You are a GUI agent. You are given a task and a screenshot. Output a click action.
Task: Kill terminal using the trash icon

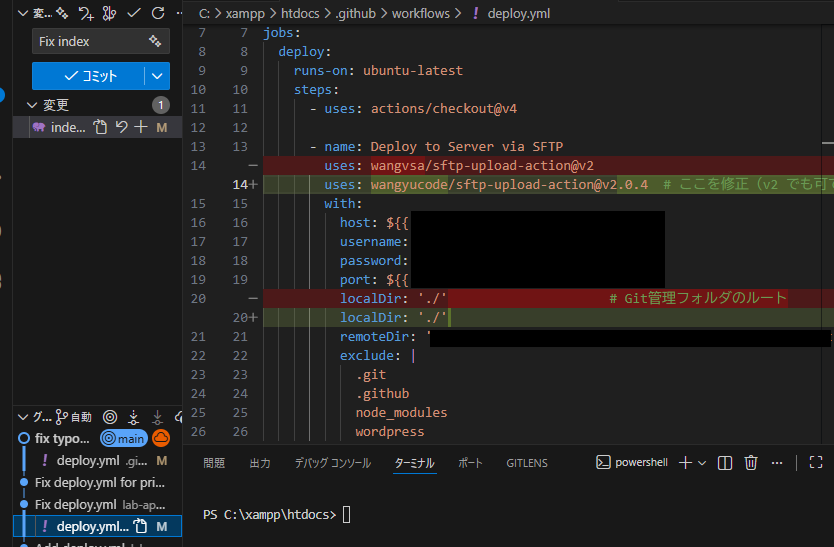coord(751,462)
